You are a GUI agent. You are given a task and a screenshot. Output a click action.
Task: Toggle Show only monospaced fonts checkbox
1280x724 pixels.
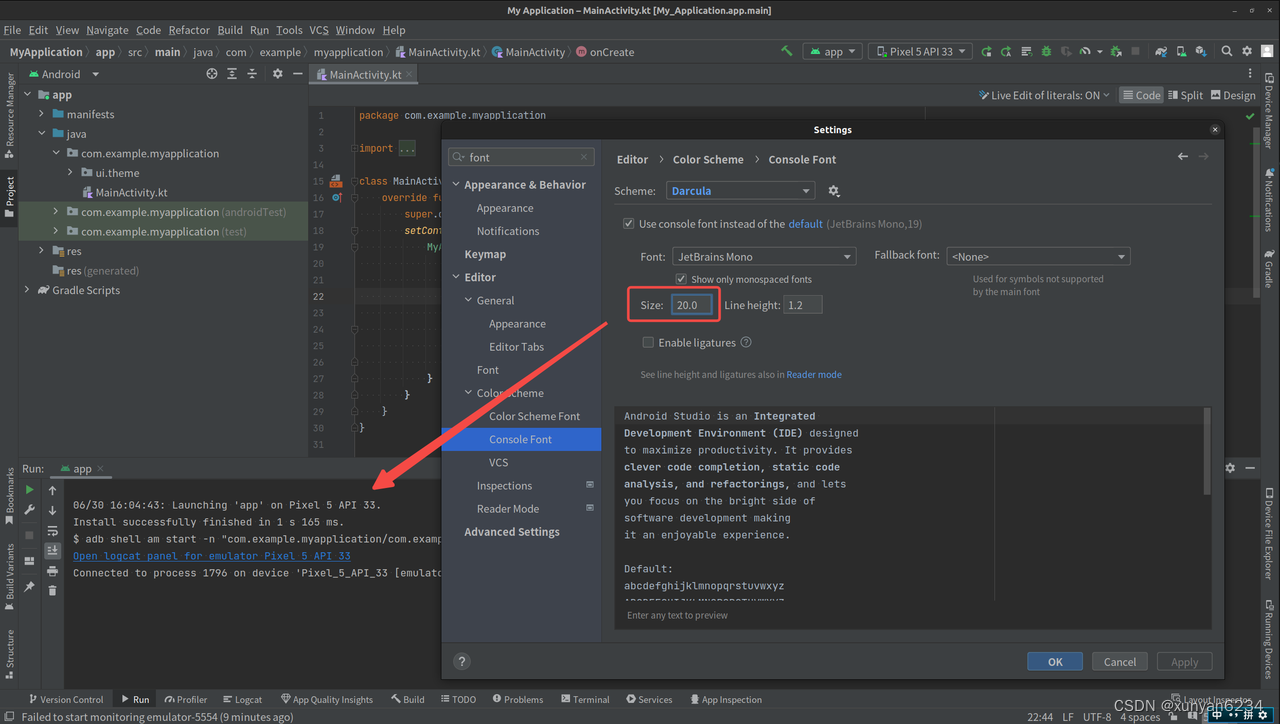[x=681, y=279]
